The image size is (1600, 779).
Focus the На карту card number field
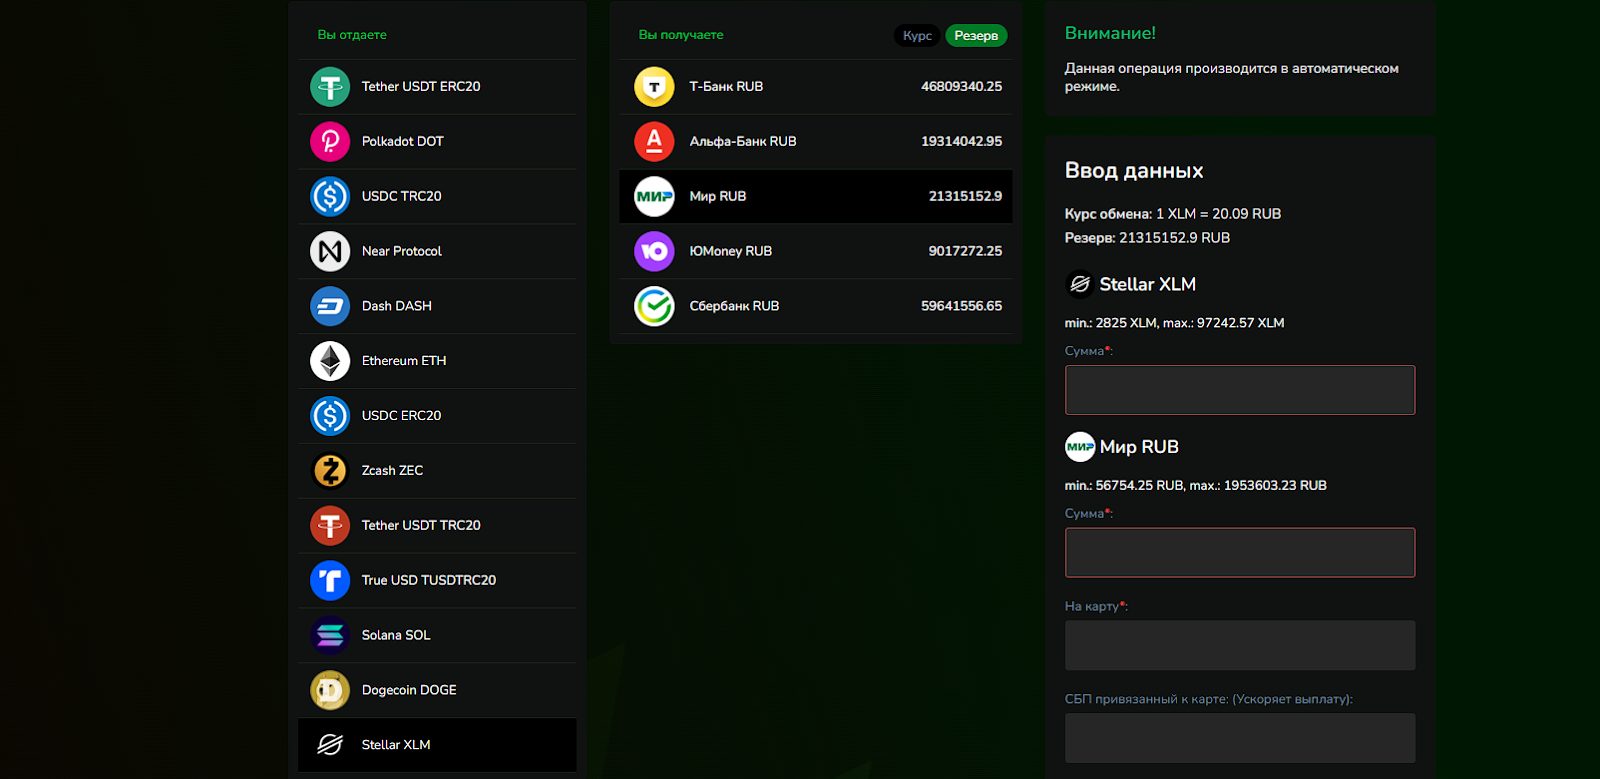click(x=1239, y=645)
